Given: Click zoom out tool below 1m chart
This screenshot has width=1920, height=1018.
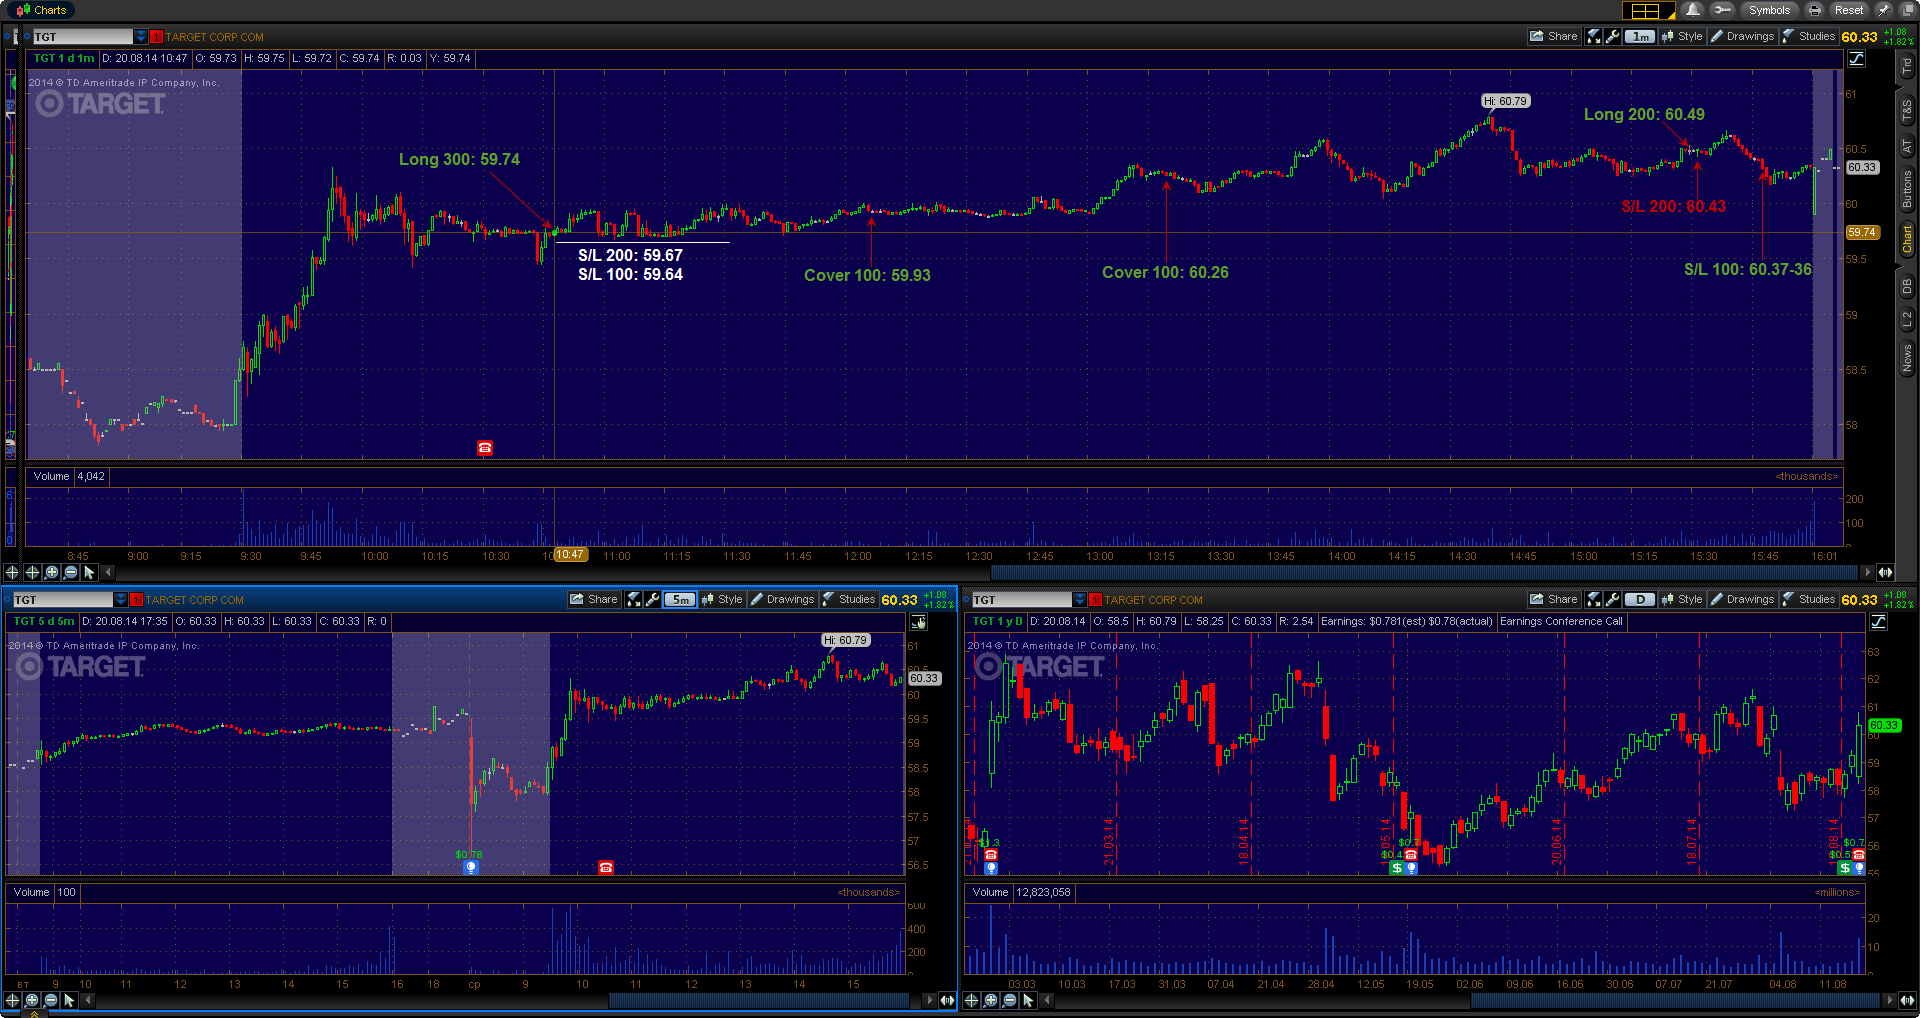Looking at the screenshot, I should click(x=70, y=573).
